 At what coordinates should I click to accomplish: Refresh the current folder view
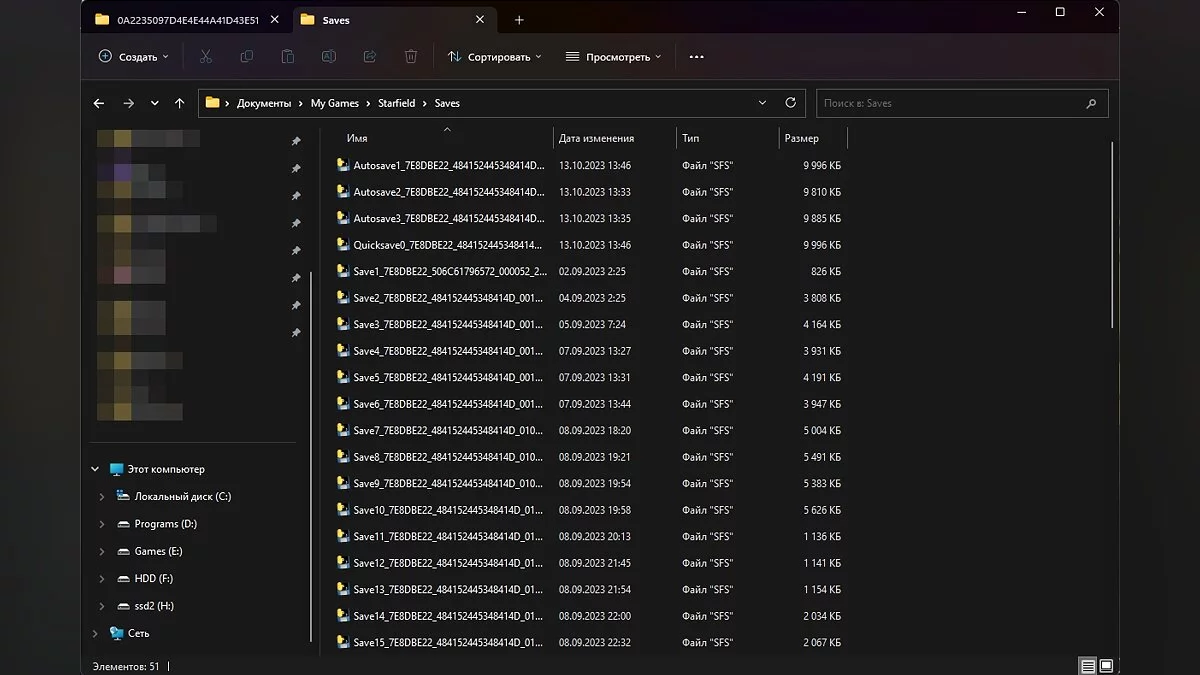pyautogui.click(x=790, y=103)
